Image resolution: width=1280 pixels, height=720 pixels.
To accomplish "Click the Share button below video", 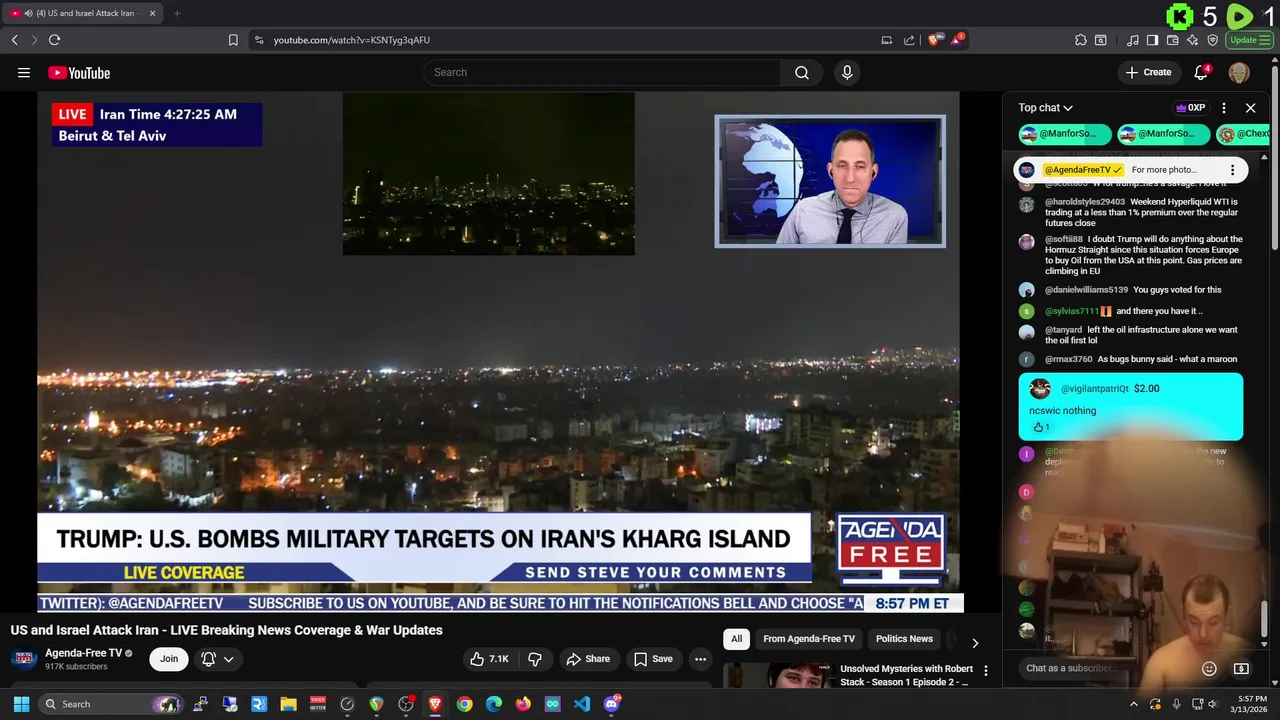I will [x=587, y=659].
